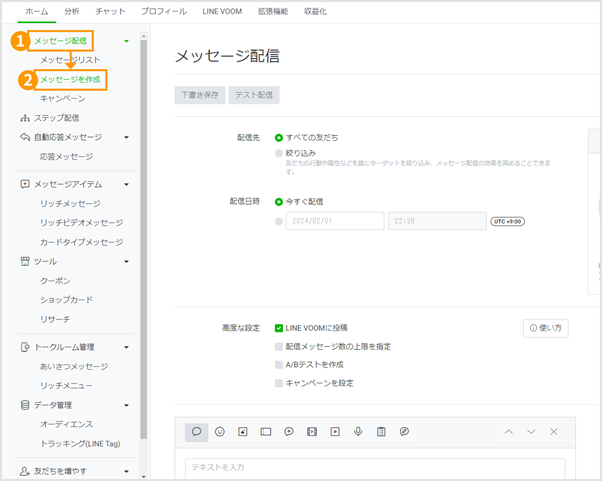Click the 自動応答メッセージ reply arrow icon

click(25, 137)
